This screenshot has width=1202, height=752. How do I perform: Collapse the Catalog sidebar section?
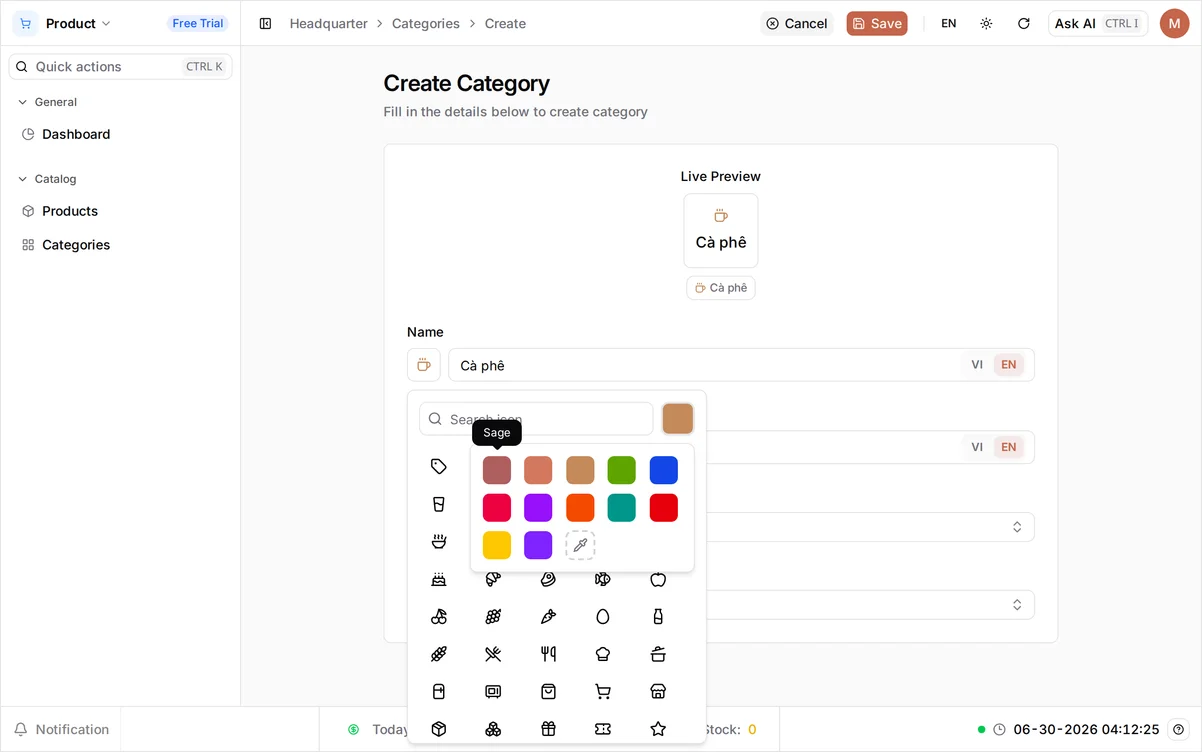[47, 179]
